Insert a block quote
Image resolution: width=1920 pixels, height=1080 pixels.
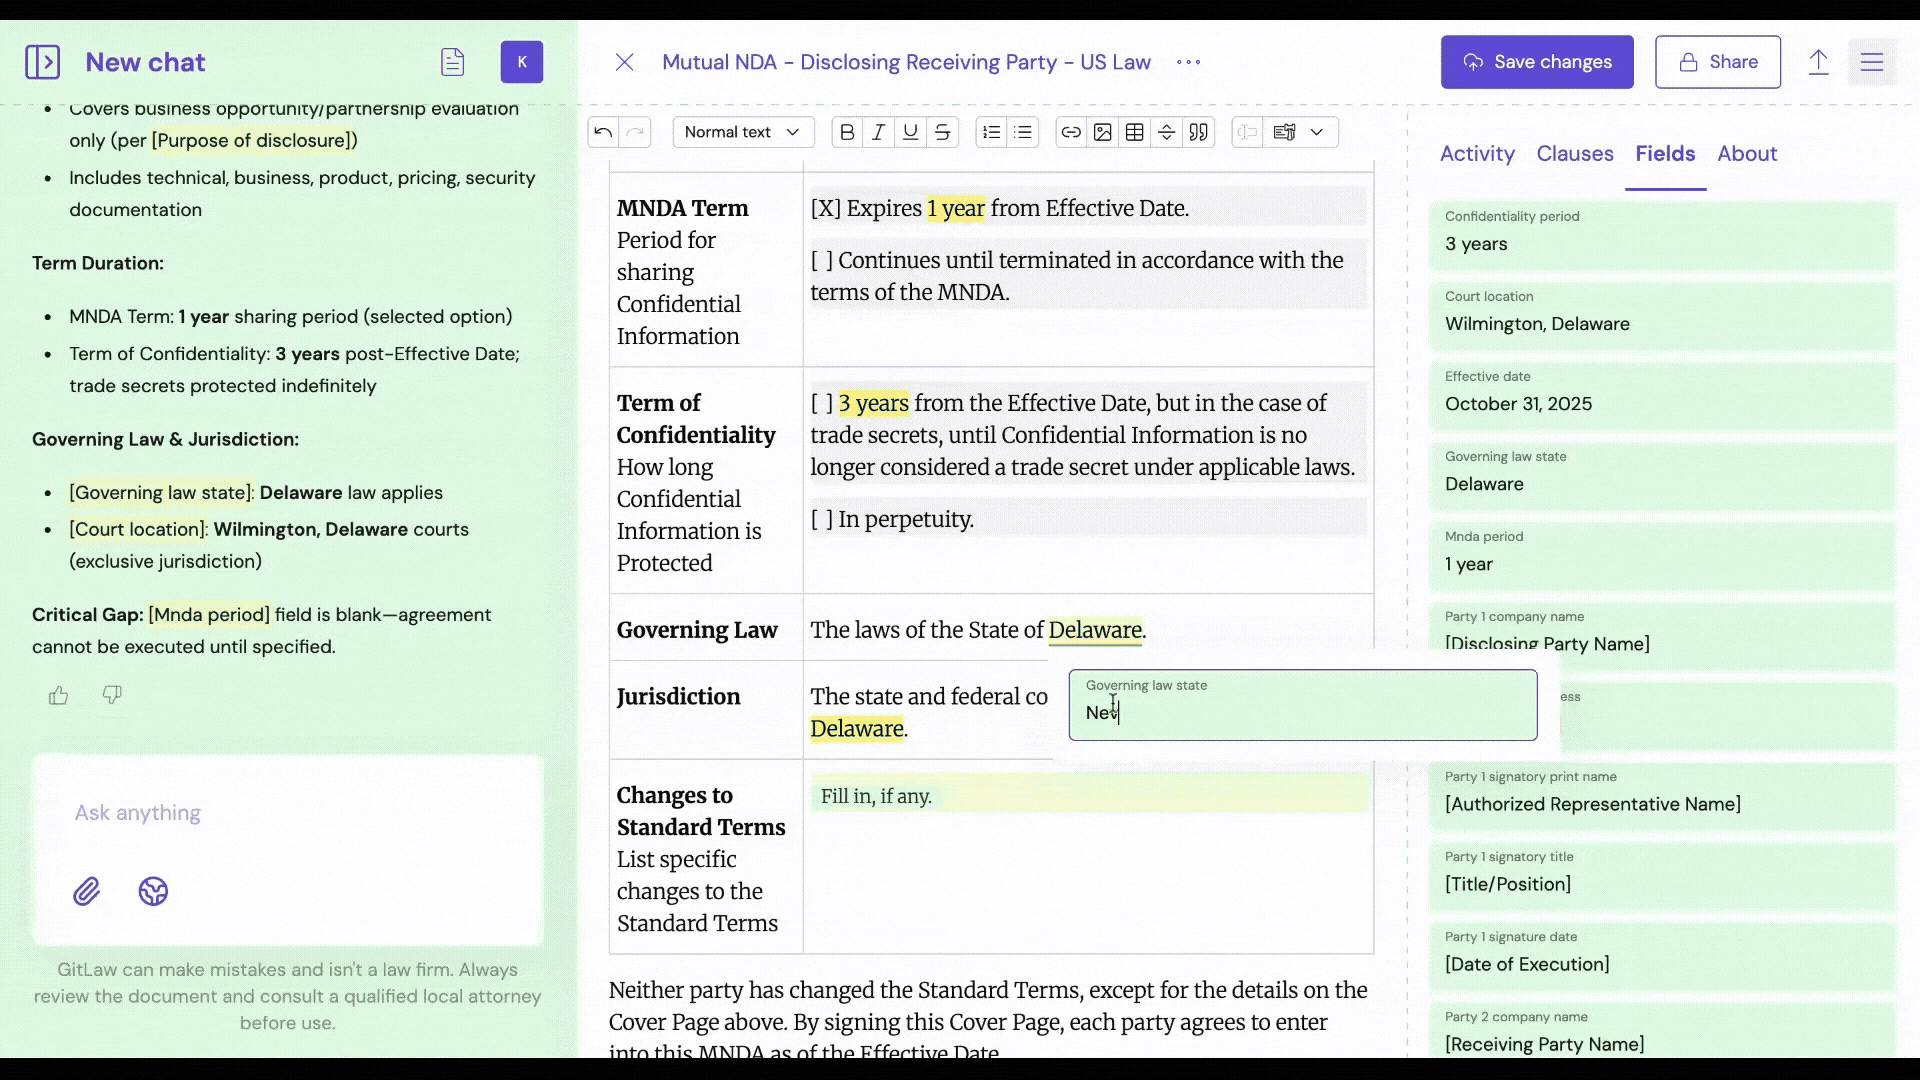click(1199, 132)
